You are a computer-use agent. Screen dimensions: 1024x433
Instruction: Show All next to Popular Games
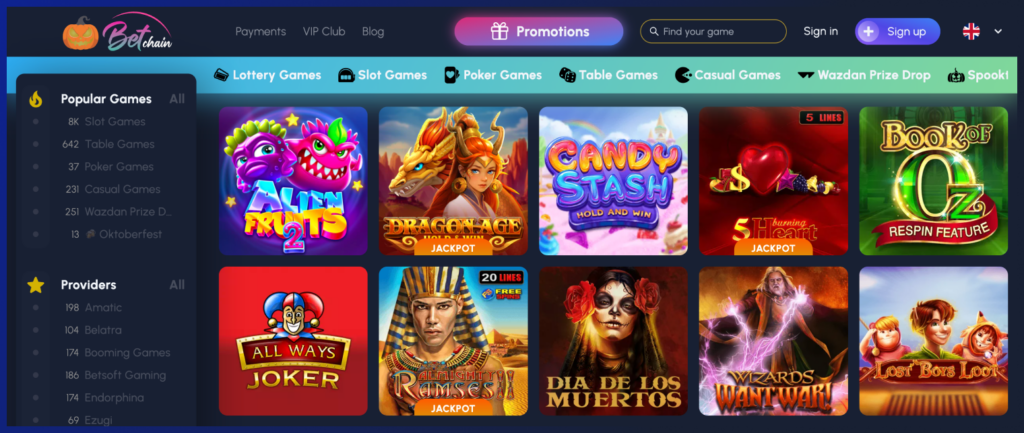(177, 99)
